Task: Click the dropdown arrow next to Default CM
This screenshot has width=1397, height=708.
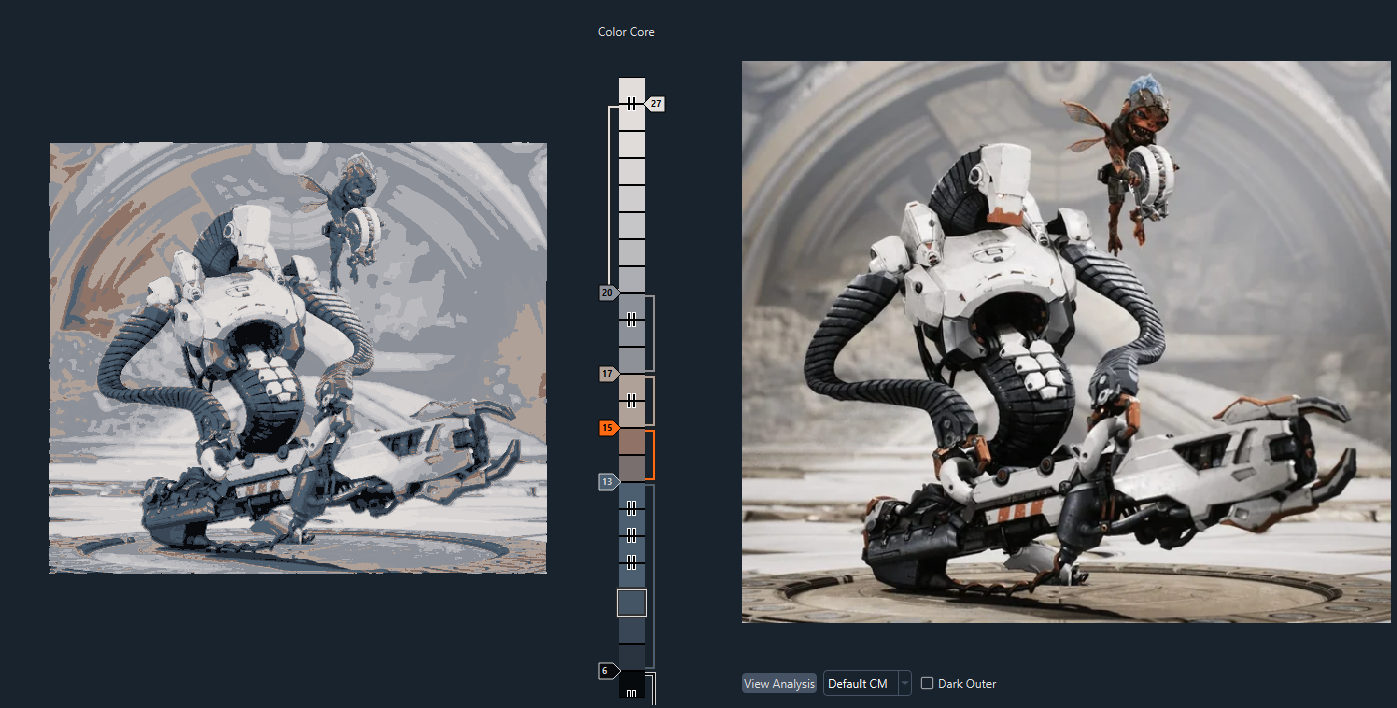Action: coord(904,683)
